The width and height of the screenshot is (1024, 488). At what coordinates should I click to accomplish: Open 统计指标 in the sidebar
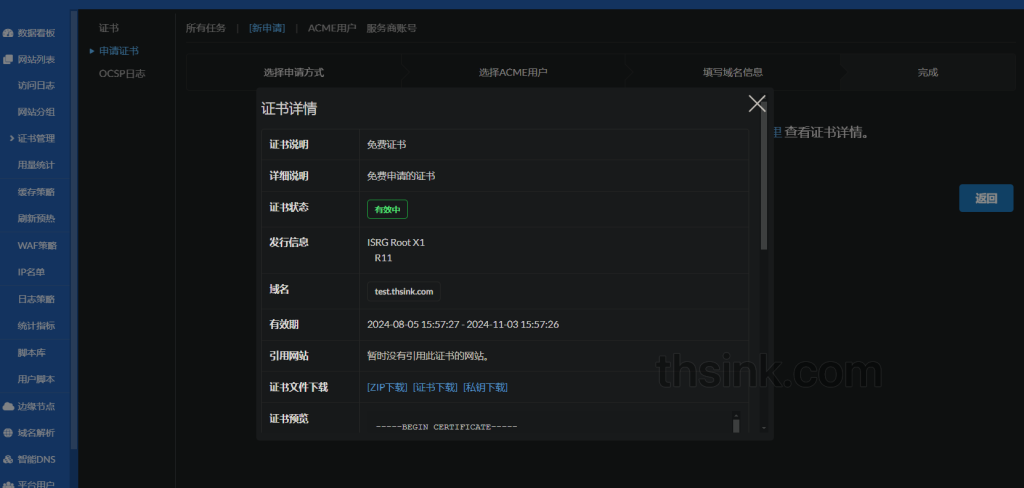coord(36,326)
